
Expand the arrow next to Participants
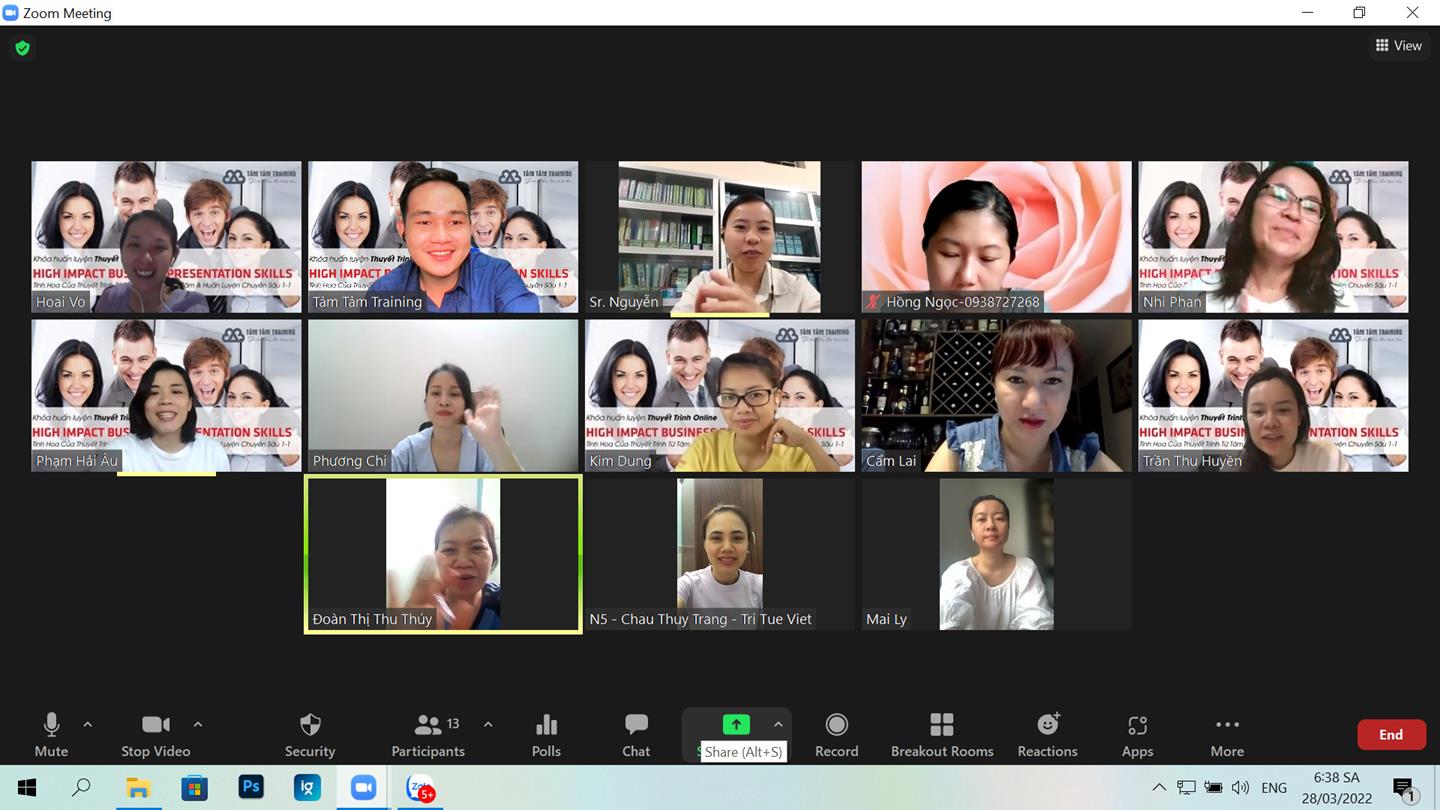(488, 724)
